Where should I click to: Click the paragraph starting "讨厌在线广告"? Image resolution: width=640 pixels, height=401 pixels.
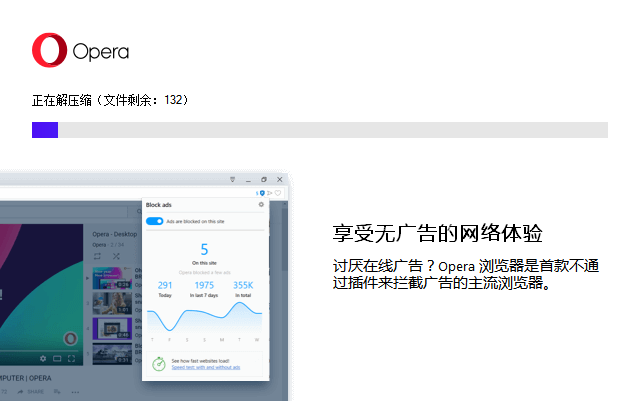[466, 274]
